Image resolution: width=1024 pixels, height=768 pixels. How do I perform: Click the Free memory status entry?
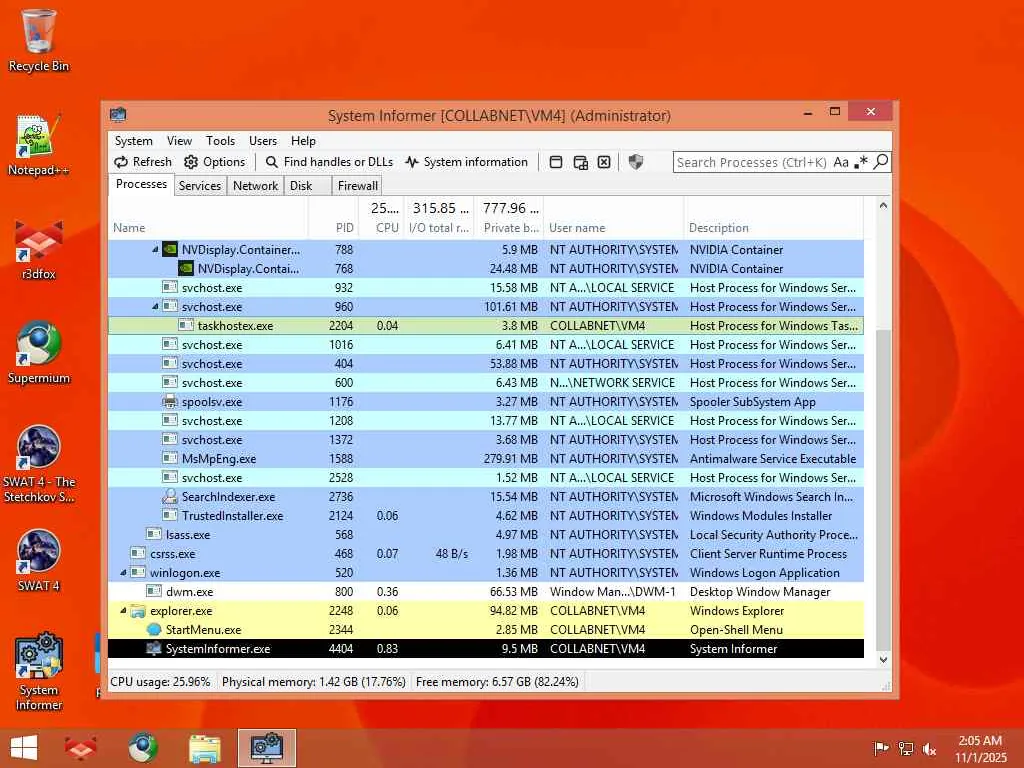click(497, 682)
